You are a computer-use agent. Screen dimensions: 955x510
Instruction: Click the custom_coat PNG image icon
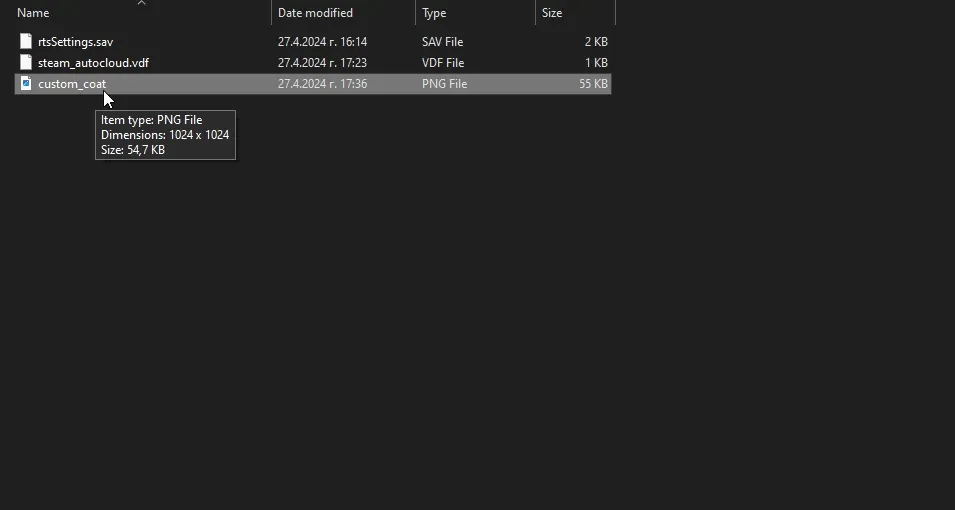27,84
